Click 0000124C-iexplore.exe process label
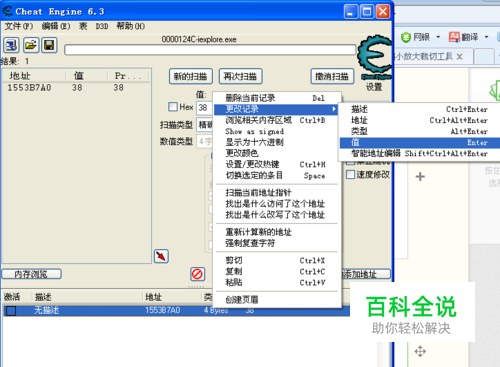 click(199, 39)
